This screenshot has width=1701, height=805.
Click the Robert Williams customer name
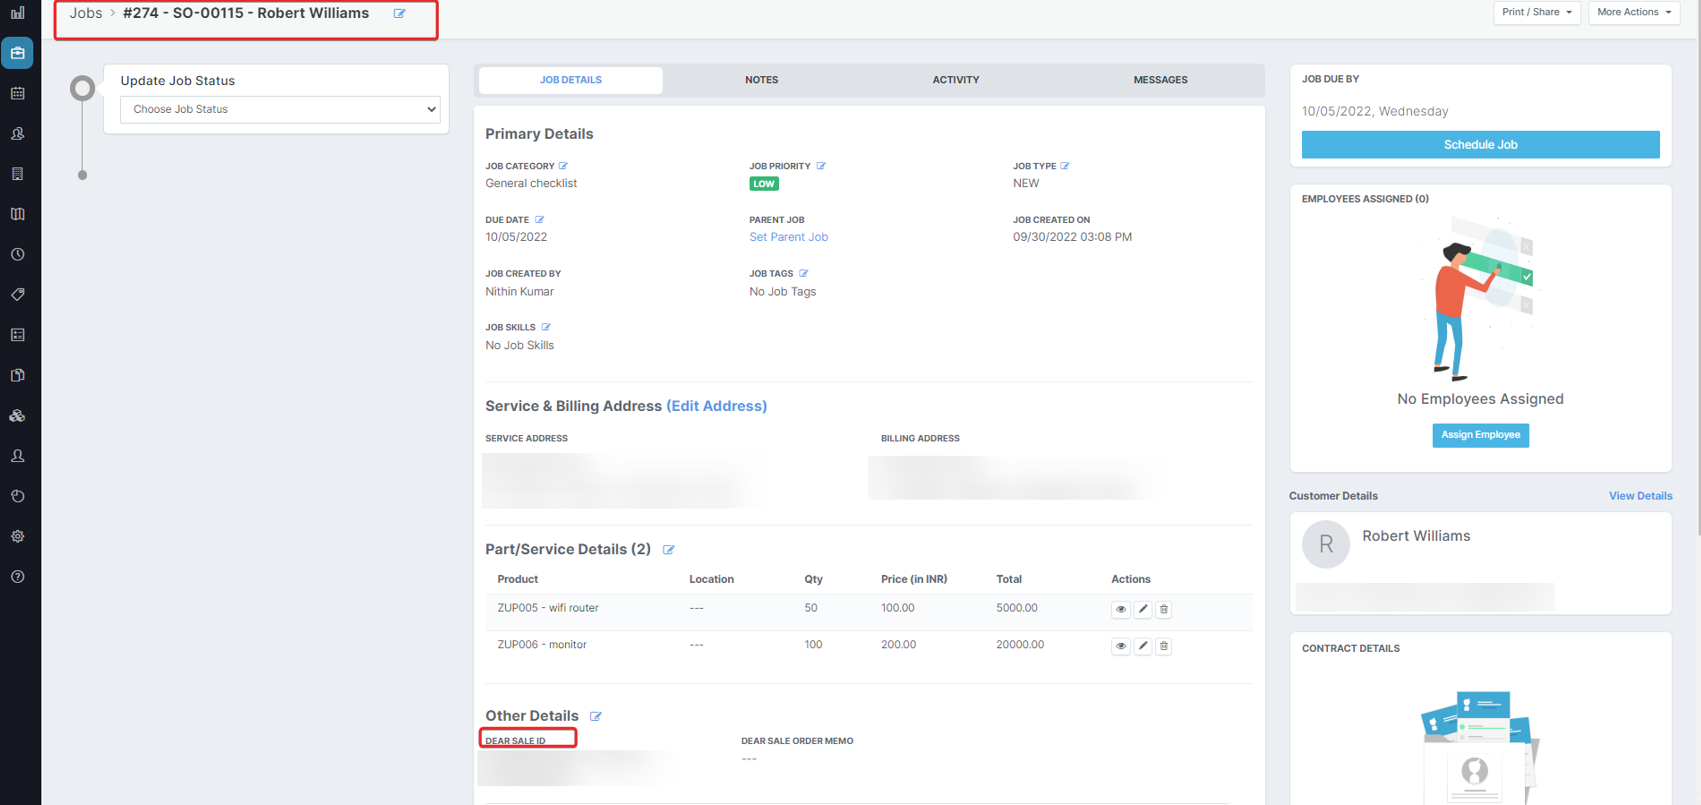(1416, 536)
